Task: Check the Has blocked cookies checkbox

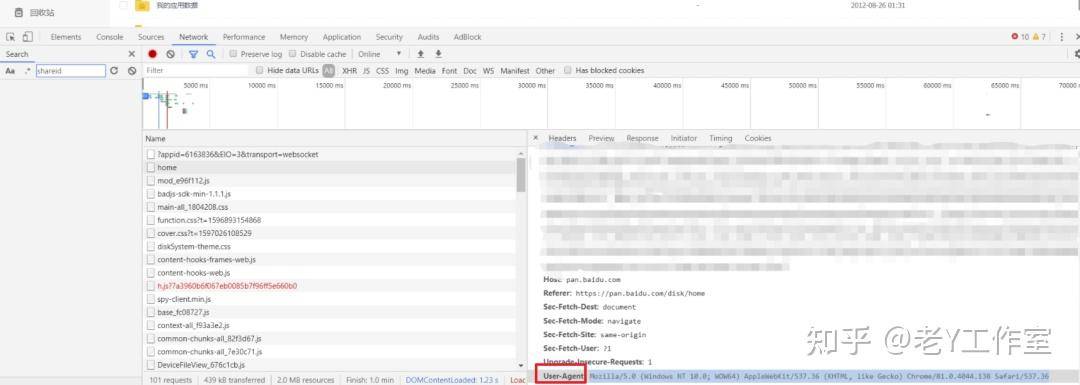Action: pos(568,70)
